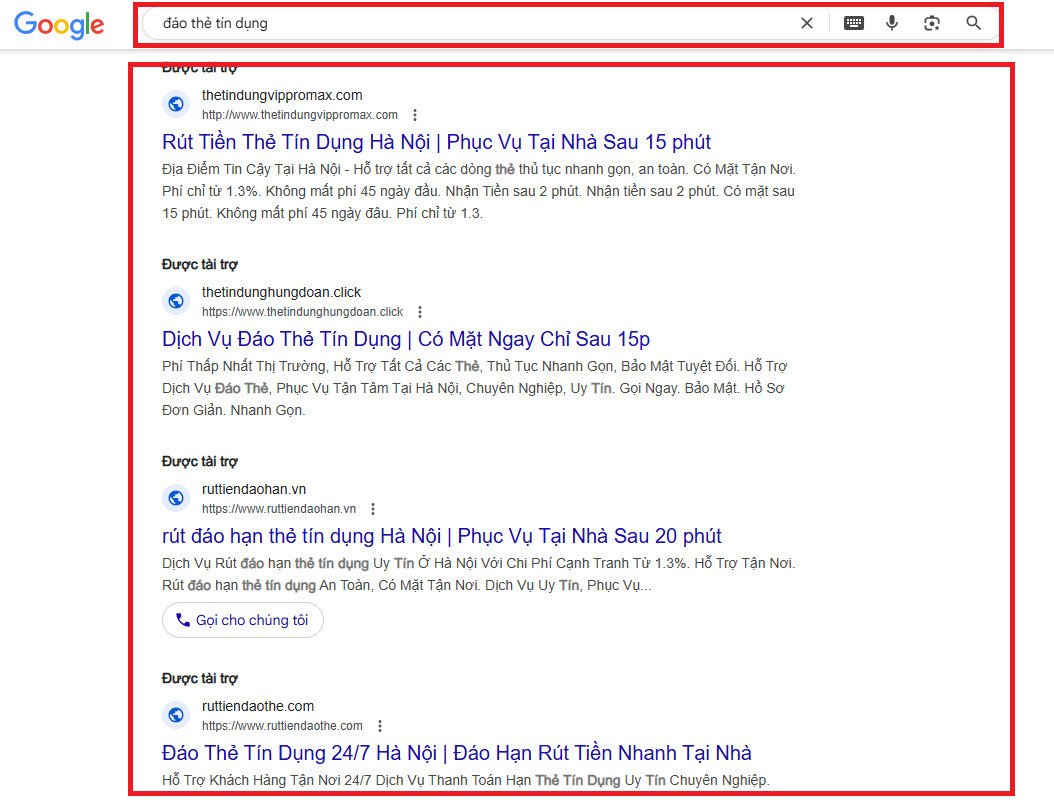Screen dimensions: 1054x802
Task: Open "rút đáo hạn thẻ tín dụng" result
Action: [x=441, y=536]
